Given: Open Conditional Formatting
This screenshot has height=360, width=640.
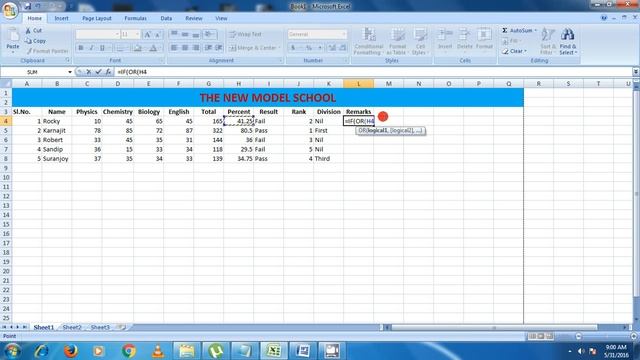Looking at the screenshot, I should (x=369, y=41).
